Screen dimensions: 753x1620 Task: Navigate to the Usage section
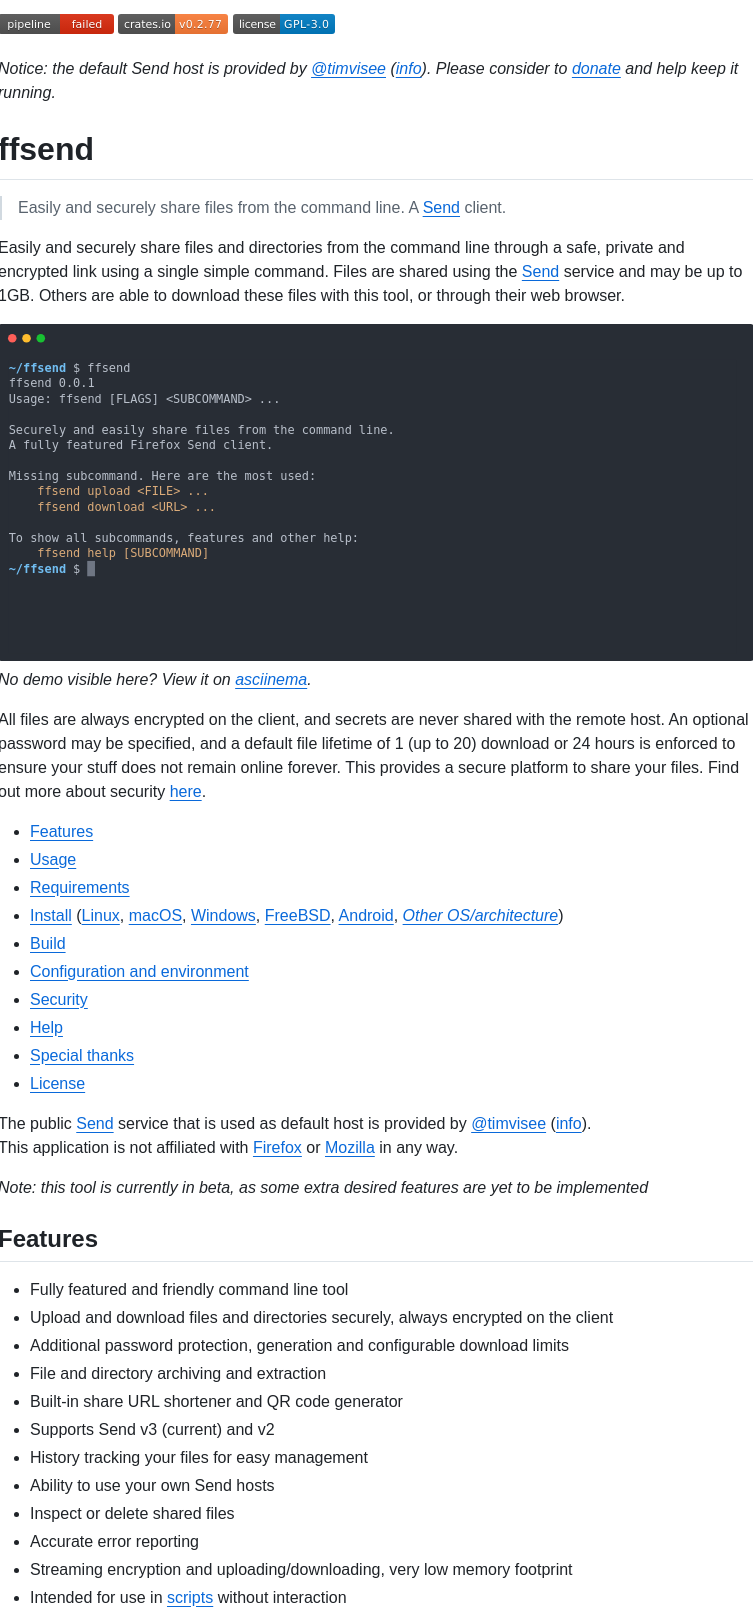tap(53, 860)
